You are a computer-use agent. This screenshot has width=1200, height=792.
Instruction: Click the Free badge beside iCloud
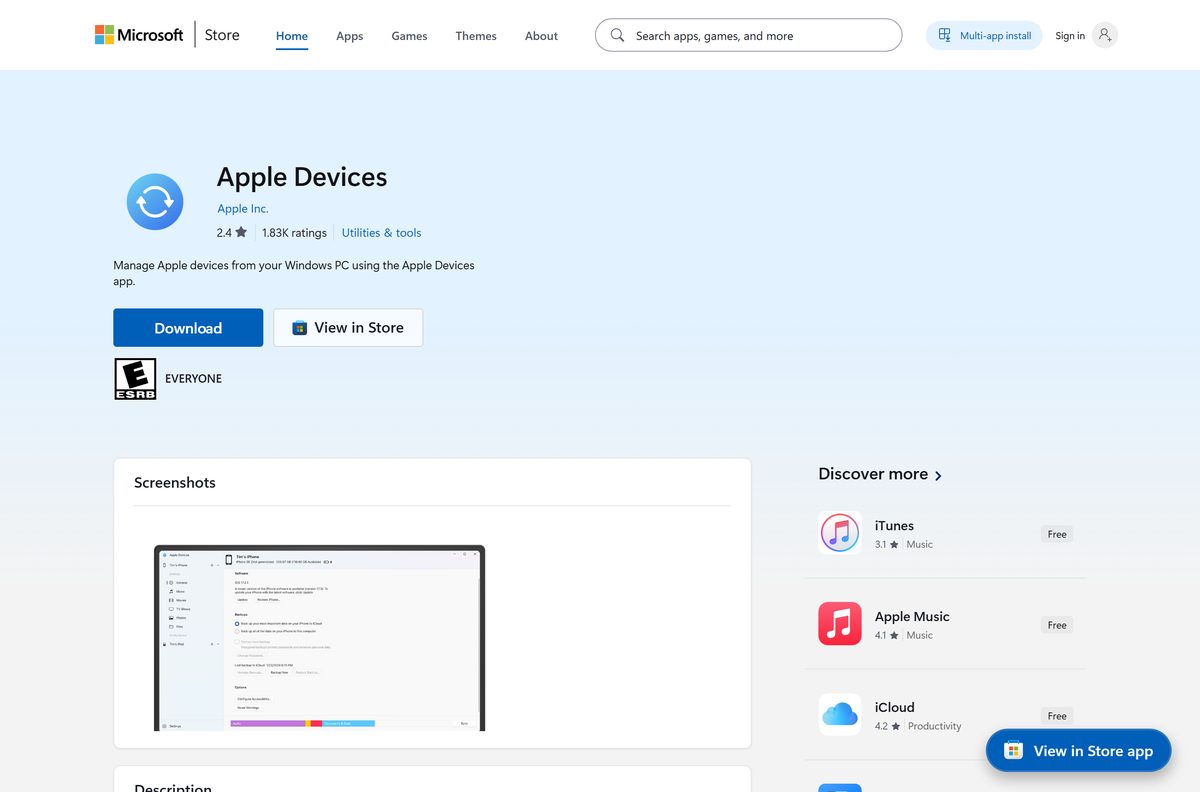pos(1057,716)
